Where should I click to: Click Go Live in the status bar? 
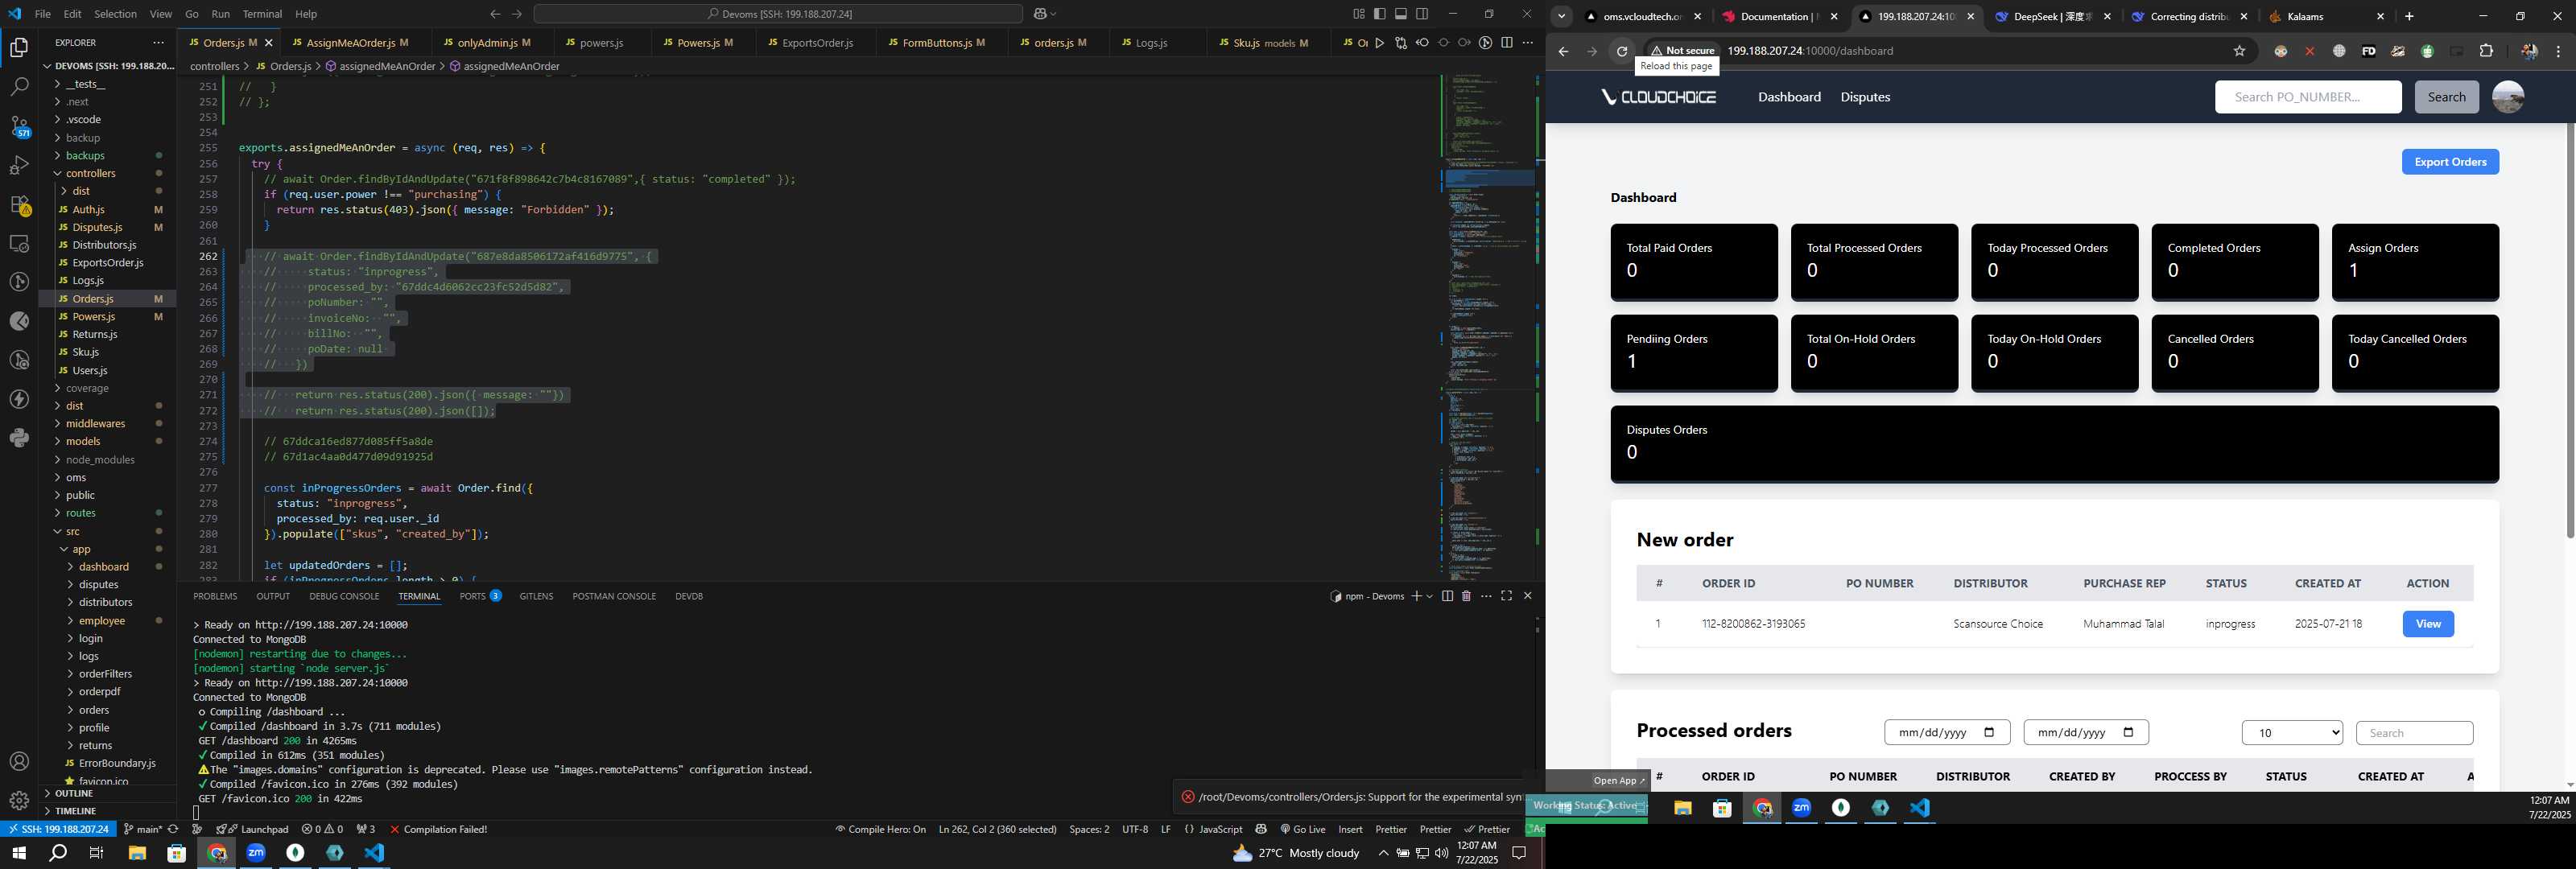pyautogui.click(x=1302, y=829)
